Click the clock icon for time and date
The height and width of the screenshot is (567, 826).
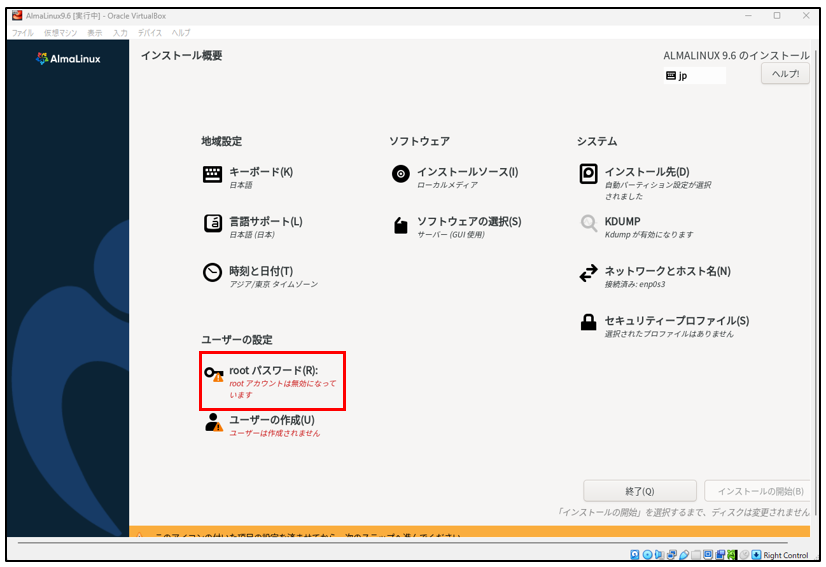click(x=212, y=273)
